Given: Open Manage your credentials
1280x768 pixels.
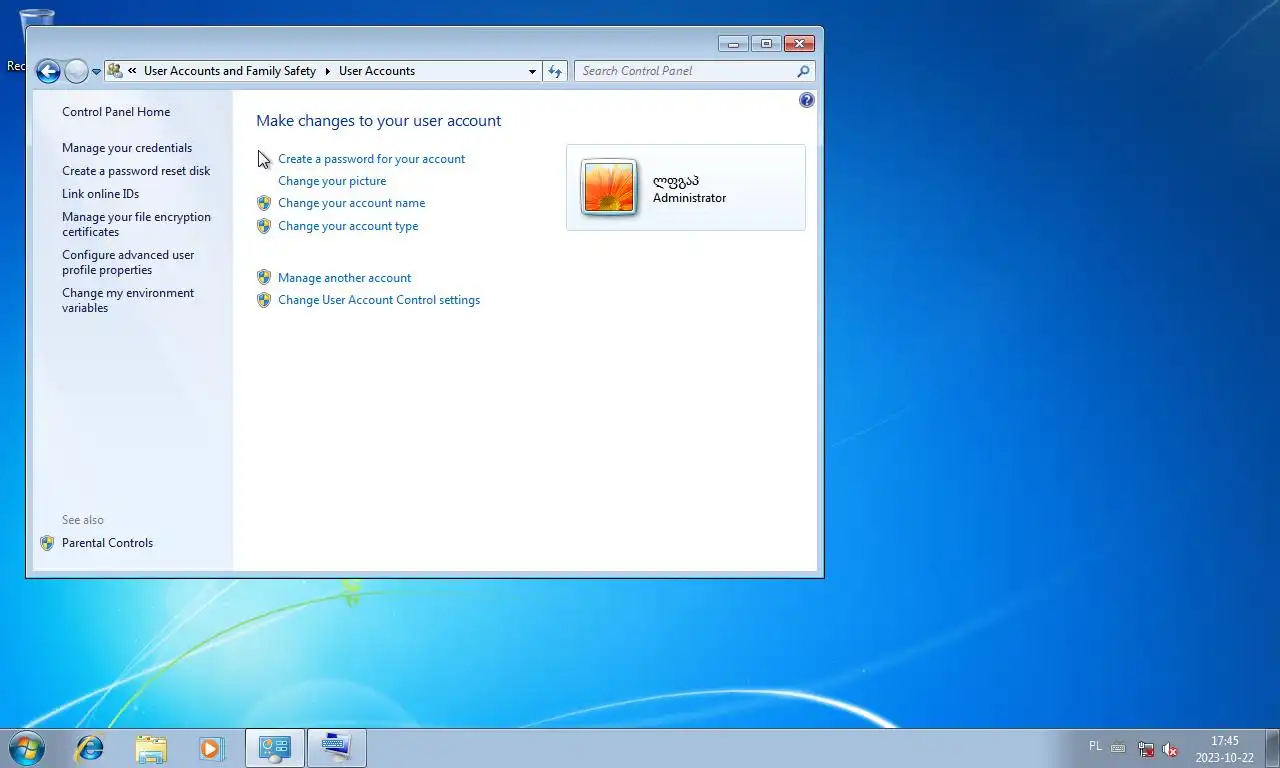Looking at the screenshot, I should [x=127, y=148].
